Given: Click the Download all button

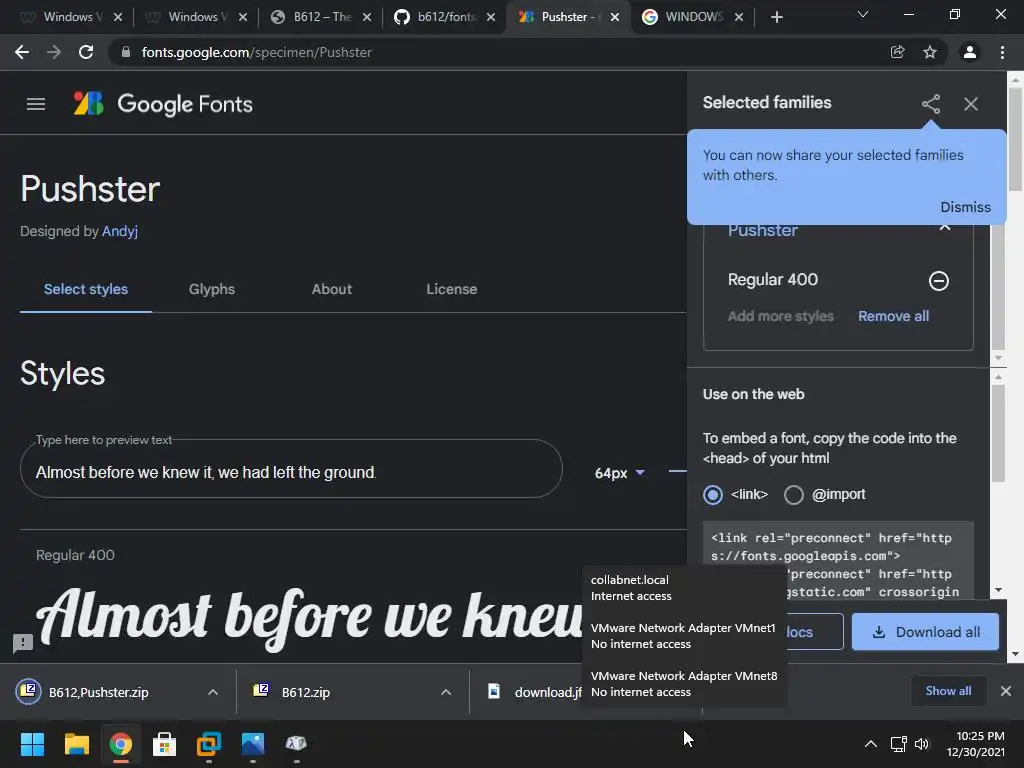Looking at the screenshot, I should point(925,632).
